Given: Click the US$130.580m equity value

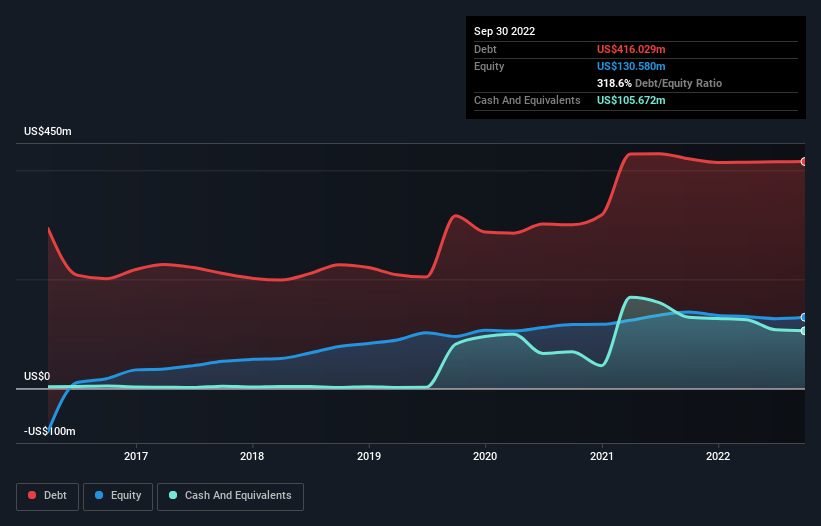Looking at the screenshot, I should point(631,66).
